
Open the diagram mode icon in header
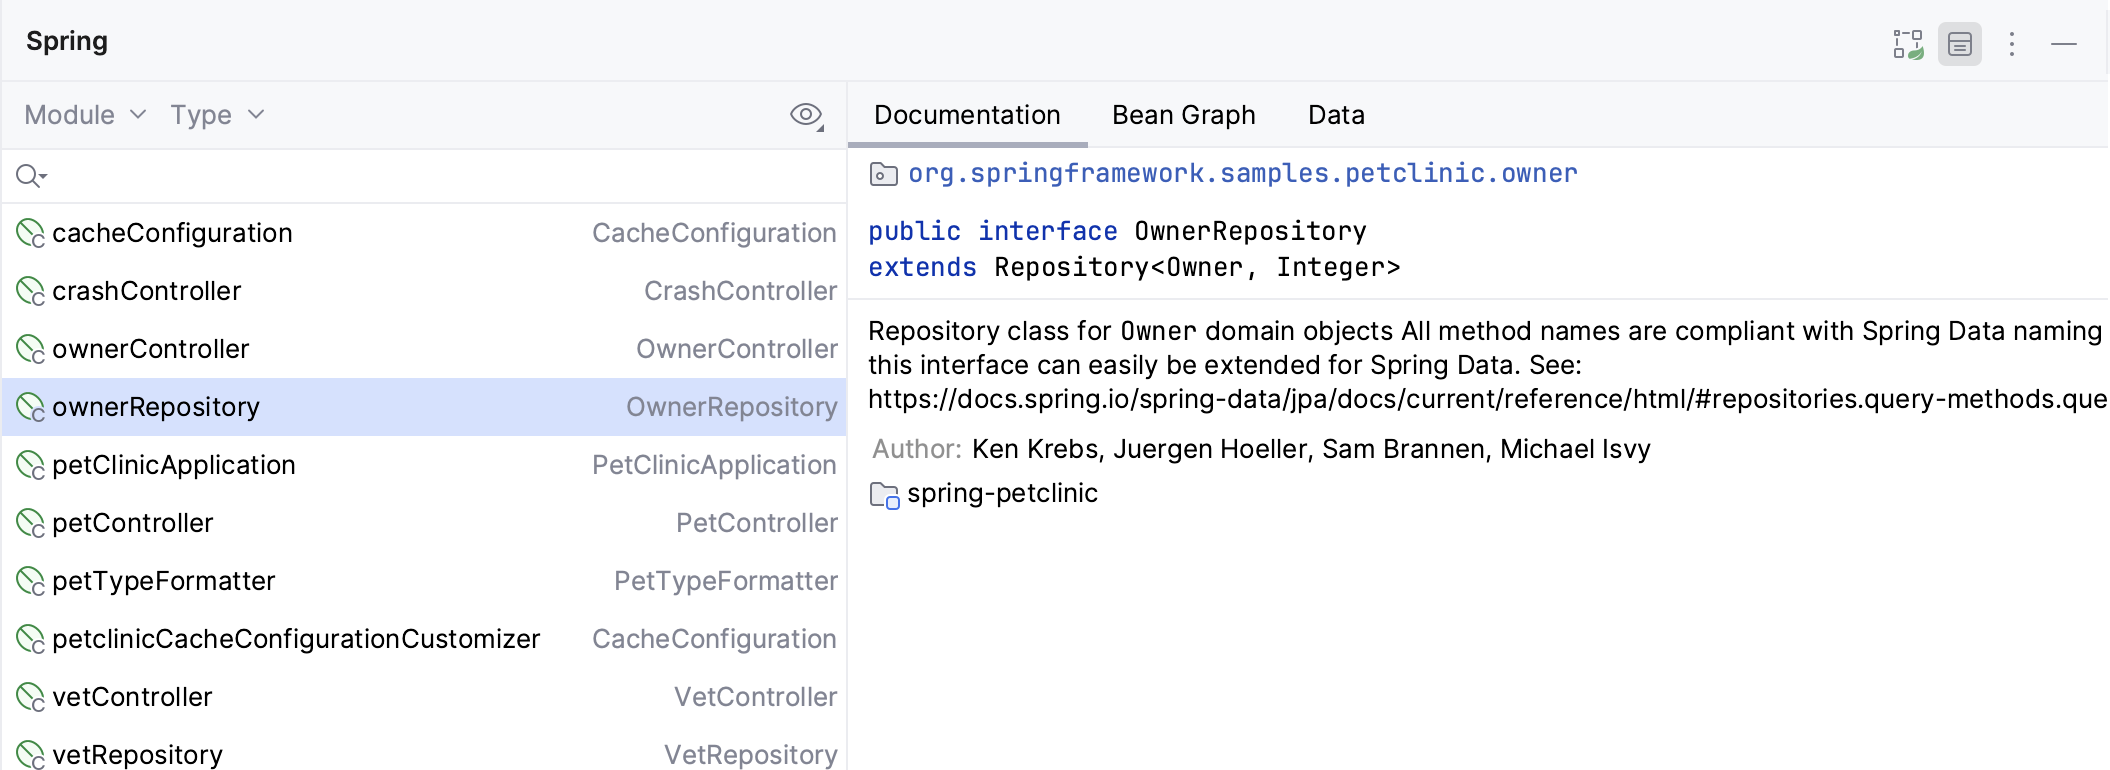[x=1907, y=44]
